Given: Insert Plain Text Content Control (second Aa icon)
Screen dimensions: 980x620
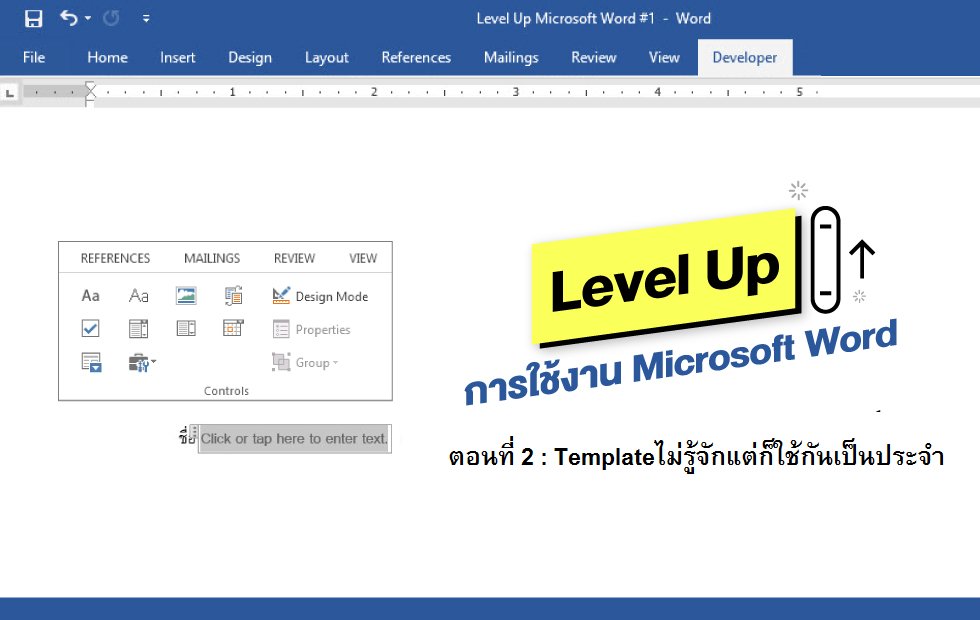Looking at the screenshot, I should pyautogui.click(x=139, y=295).
